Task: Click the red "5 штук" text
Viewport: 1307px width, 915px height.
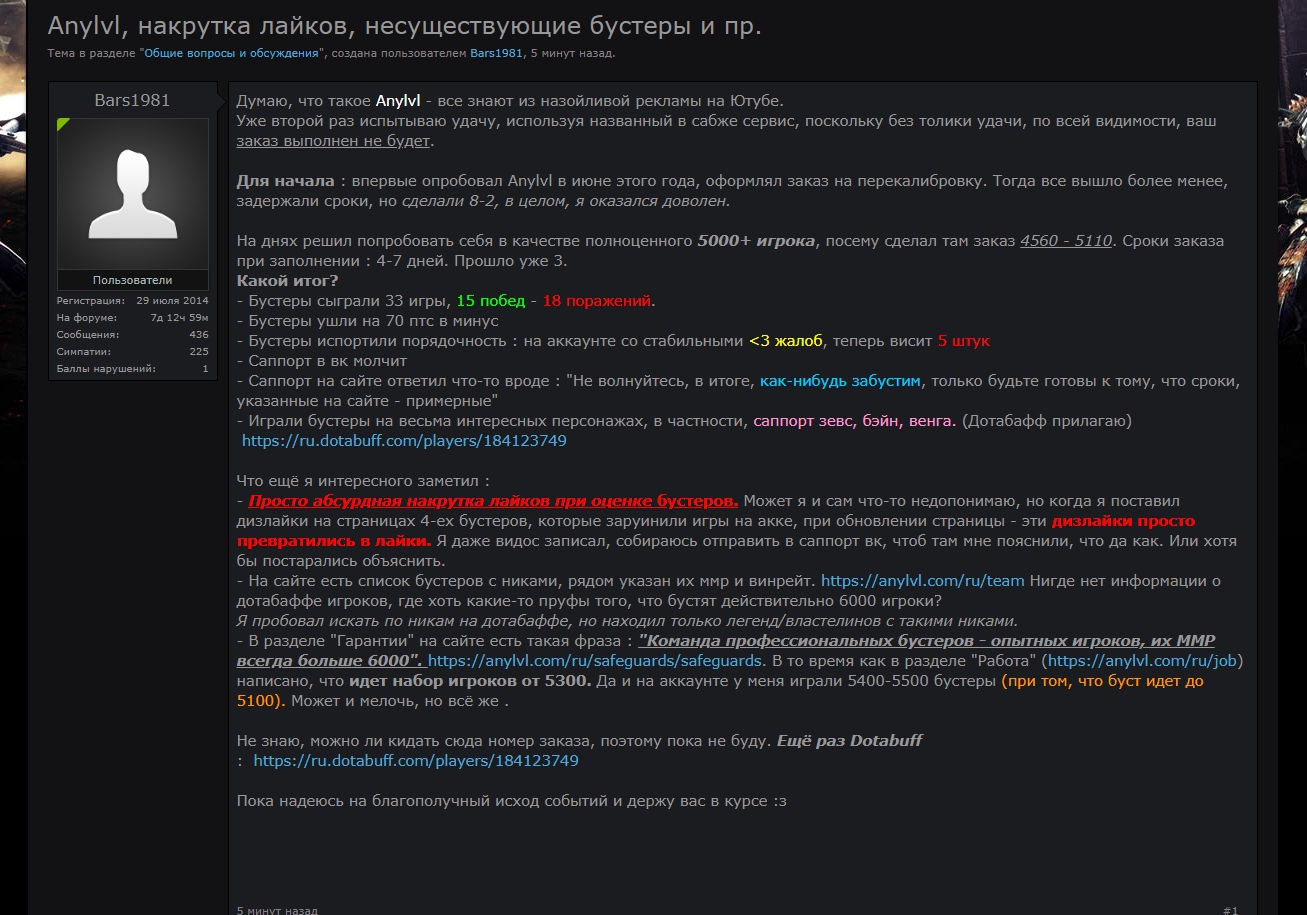Action: 964,340
